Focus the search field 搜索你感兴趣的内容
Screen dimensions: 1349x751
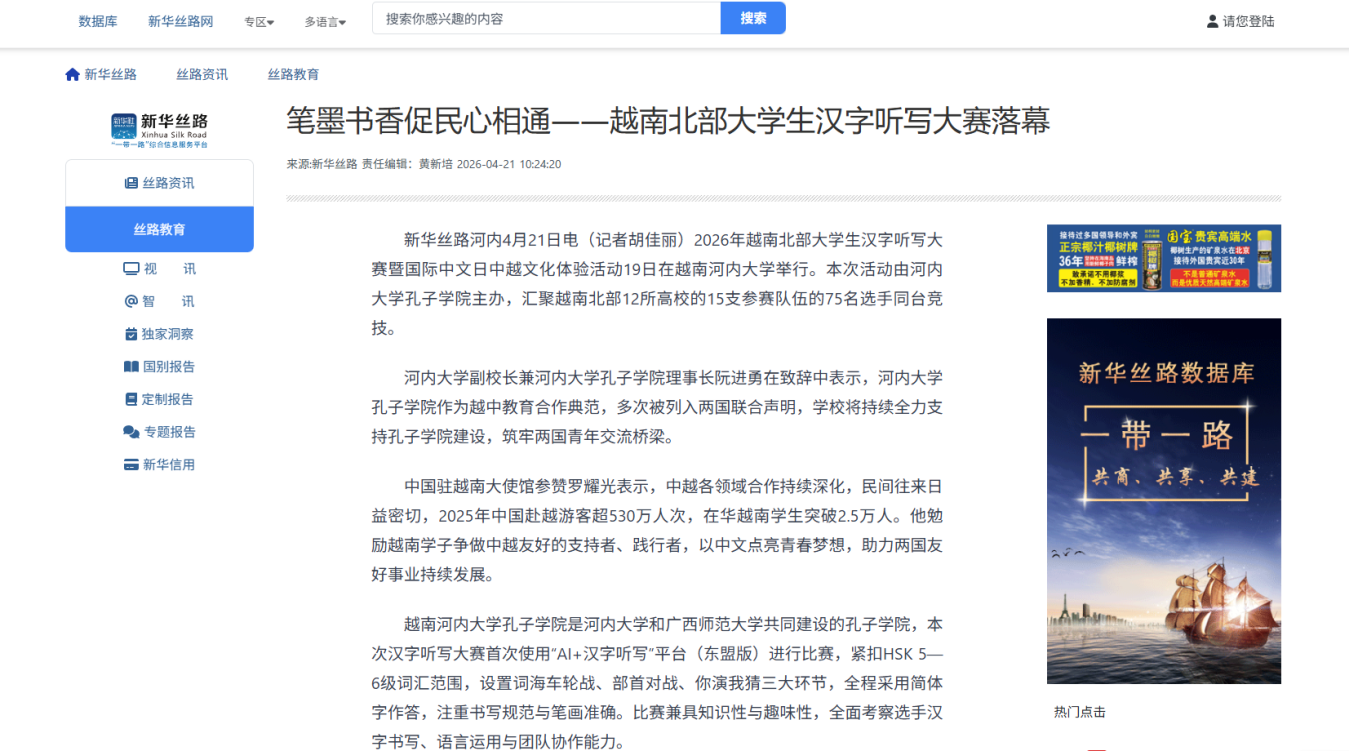click(x=546, y=18)
